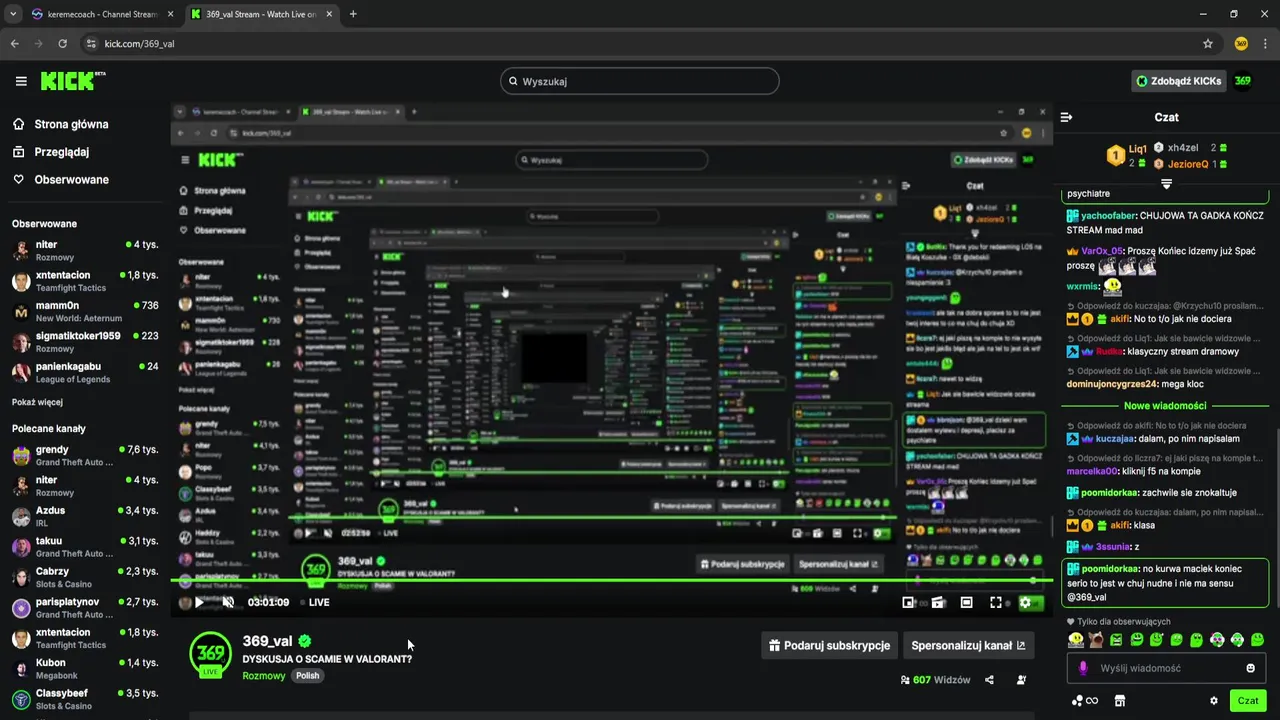
Task: Expand followed list with Pokaż więcej
Action: [37, 402]
